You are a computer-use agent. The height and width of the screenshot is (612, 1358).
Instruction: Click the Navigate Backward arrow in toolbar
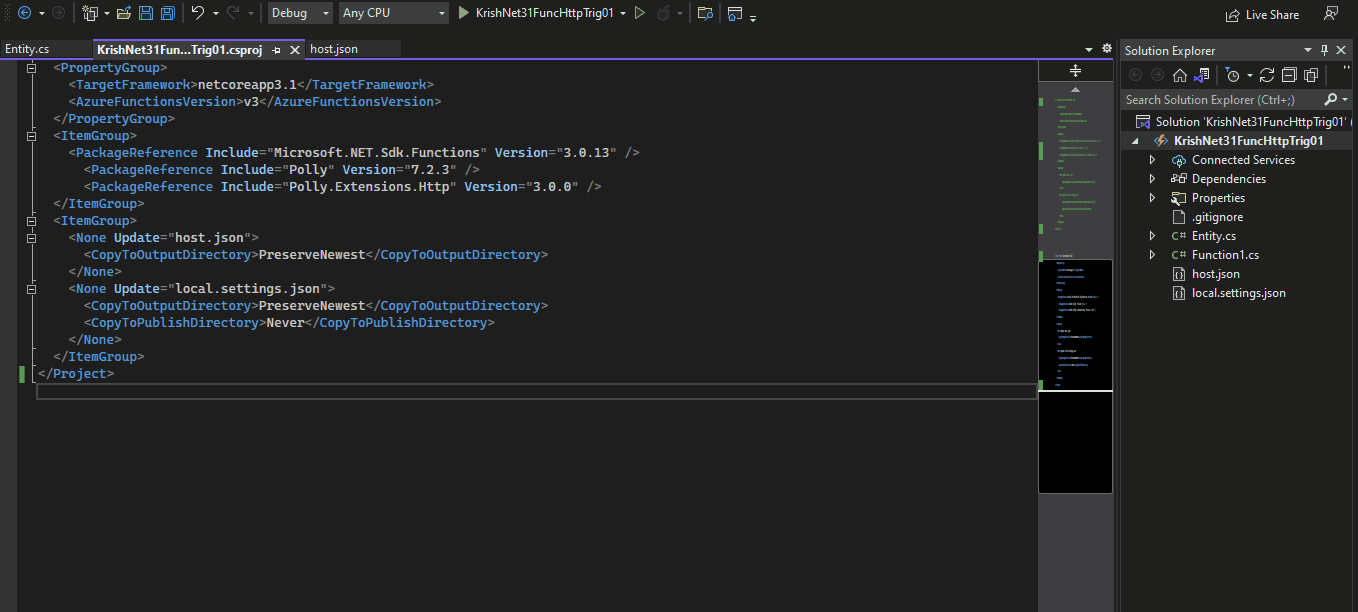pos(24,13)
